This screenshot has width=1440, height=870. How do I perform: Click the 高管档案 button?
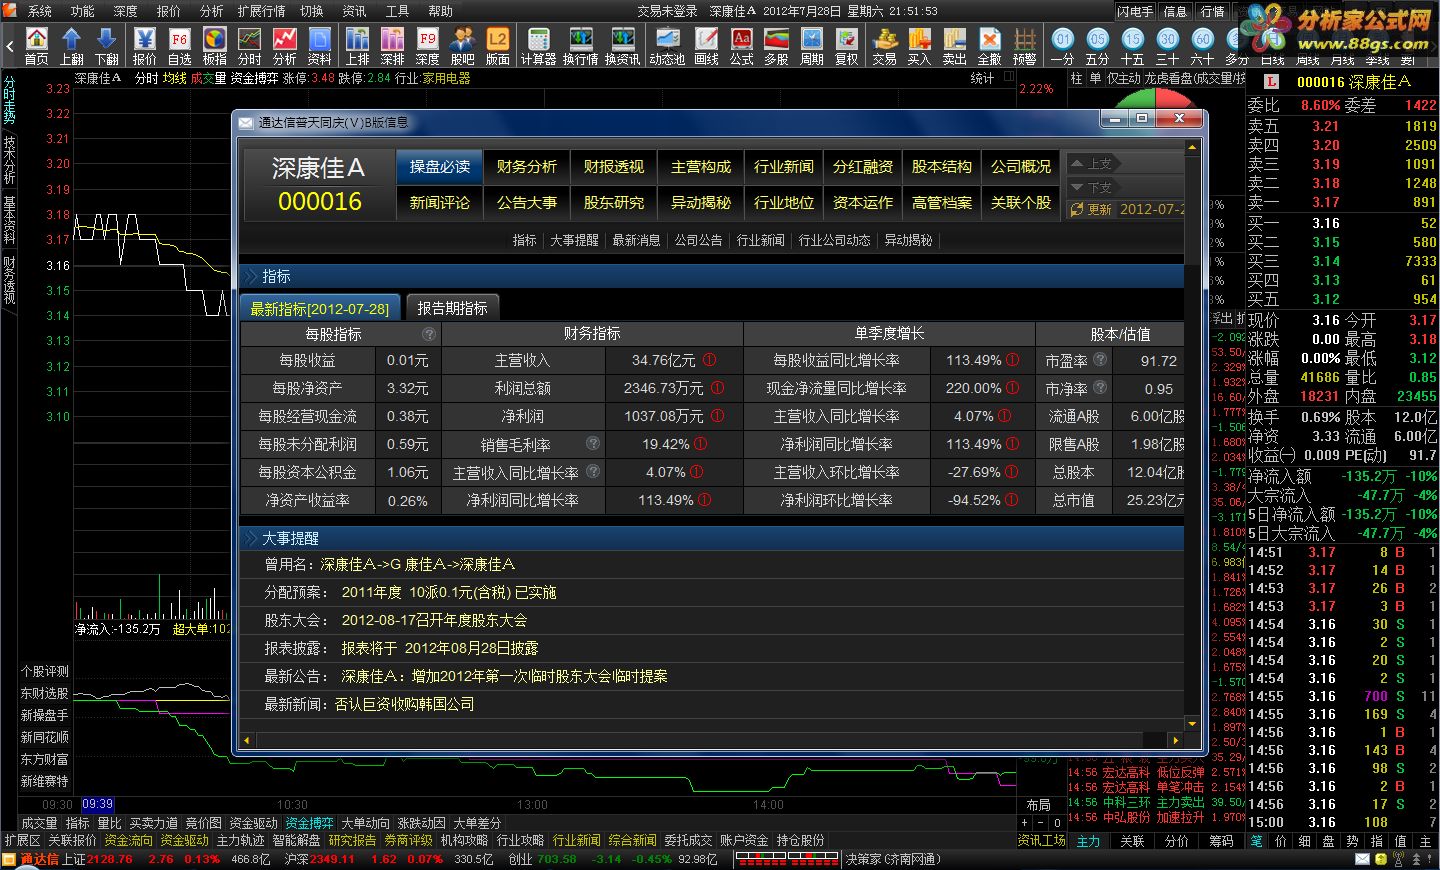click(942, 202)
